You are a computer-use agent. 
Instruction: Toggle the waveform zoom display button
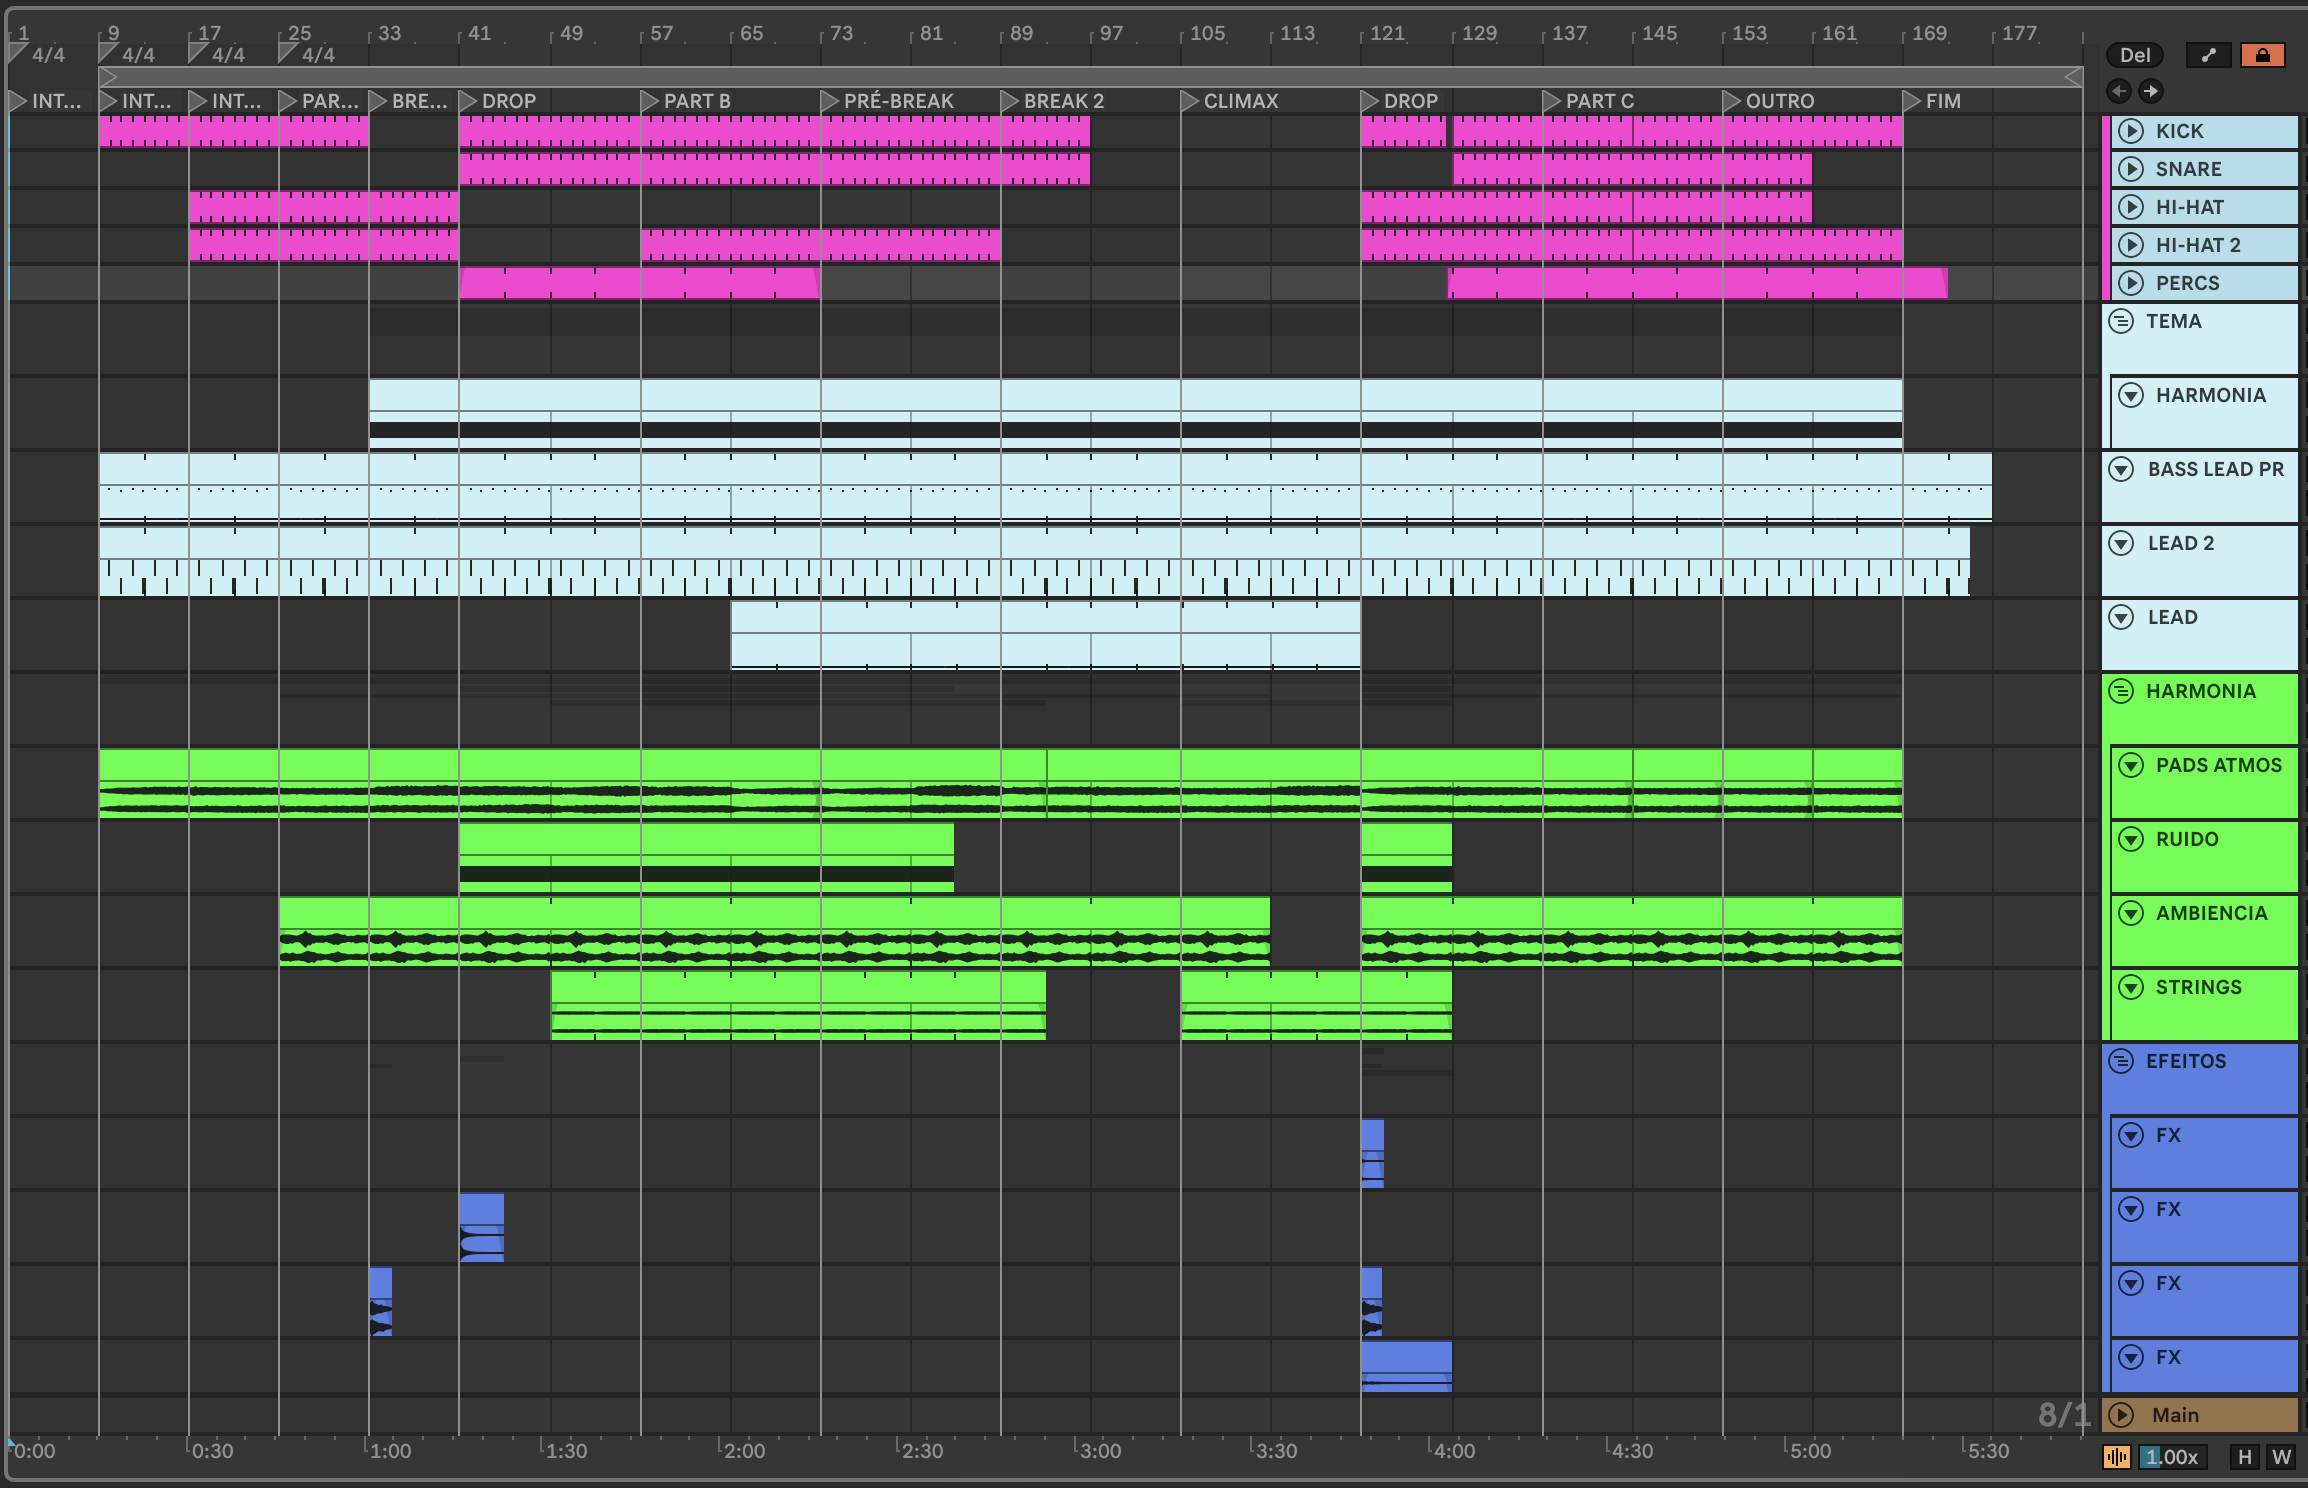tap(2116, 1457)
